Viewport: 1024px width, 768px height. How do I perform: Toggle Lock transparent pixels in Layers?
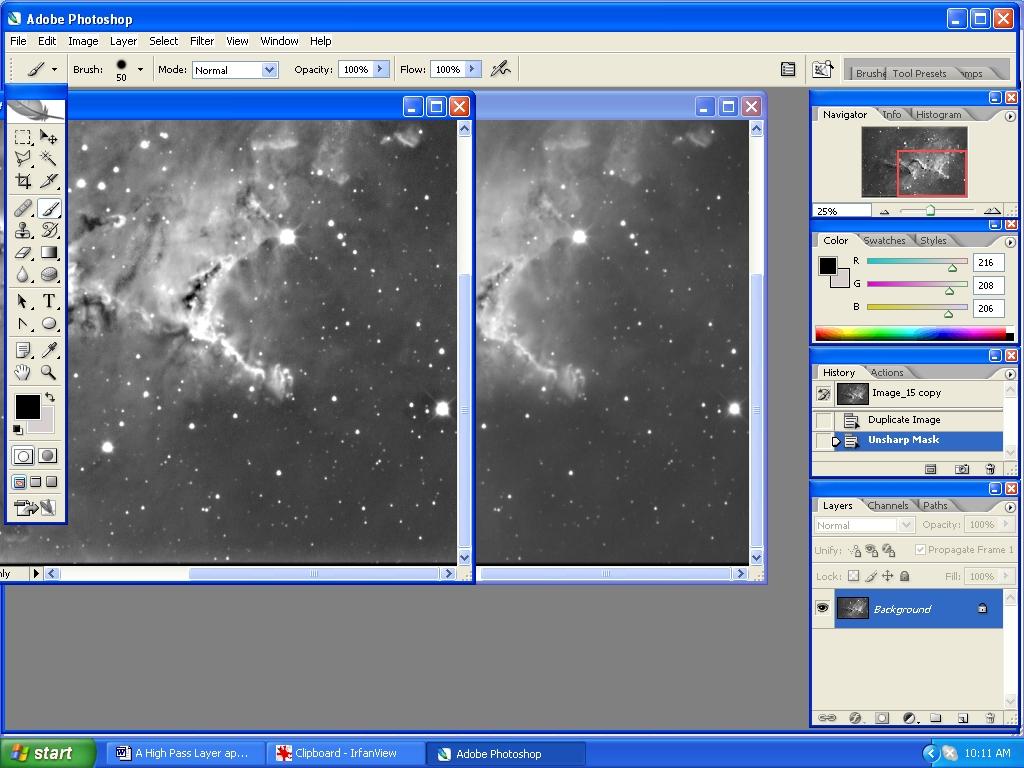click(854, 576)
